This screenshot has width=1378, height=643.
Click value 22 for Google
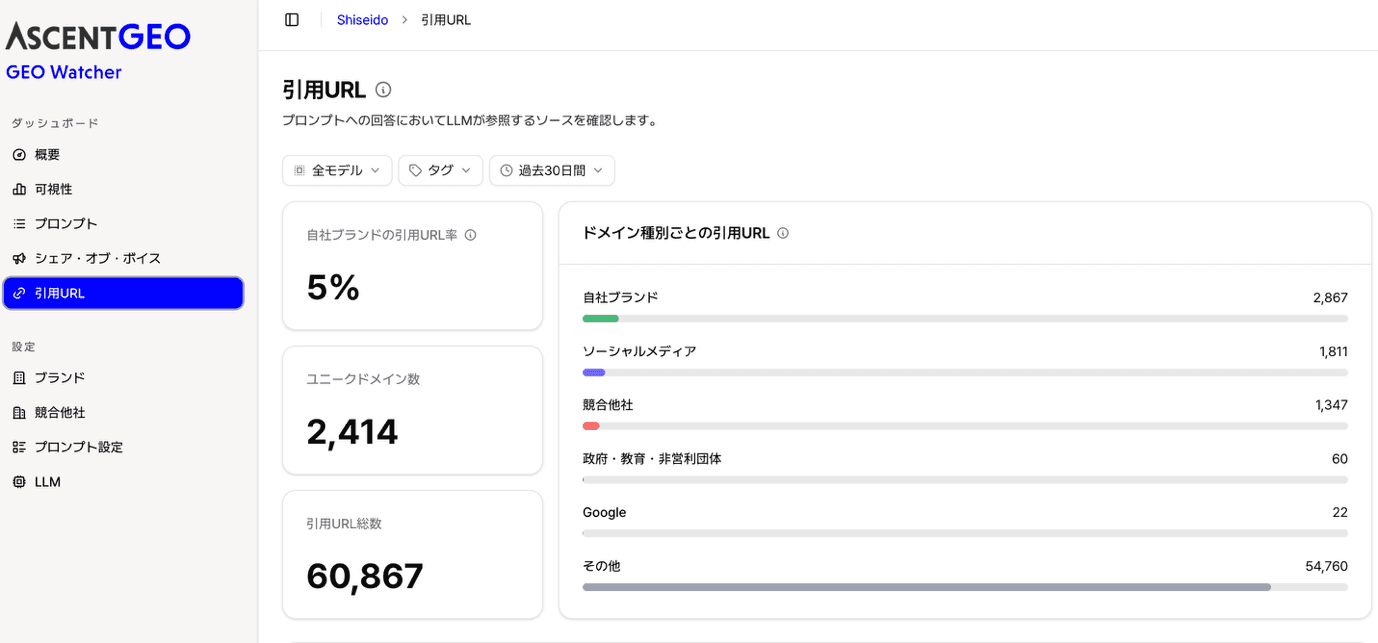point(1340,512)
